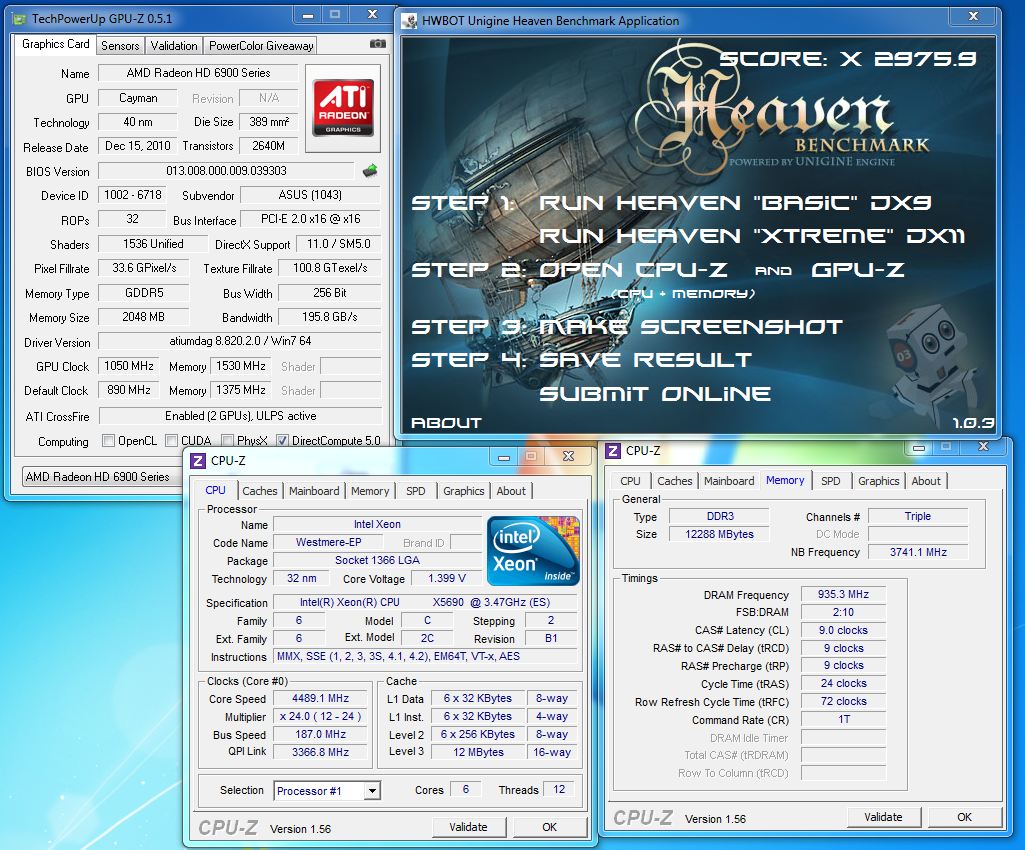
Task: Click the GPU Clock 1050 MHz field
Action: click(x=129, y=366)
